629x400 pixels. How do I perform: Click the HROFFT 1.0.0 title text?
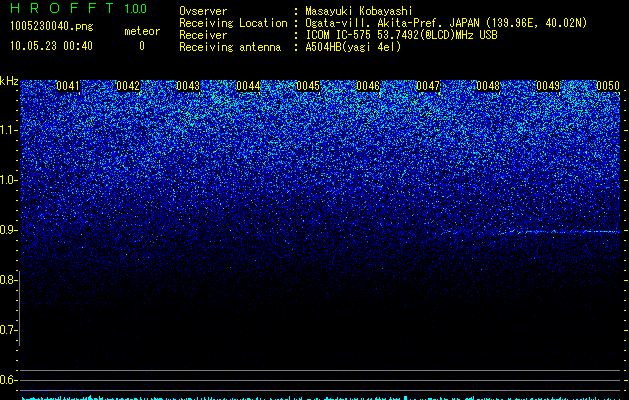click(78, 8)
